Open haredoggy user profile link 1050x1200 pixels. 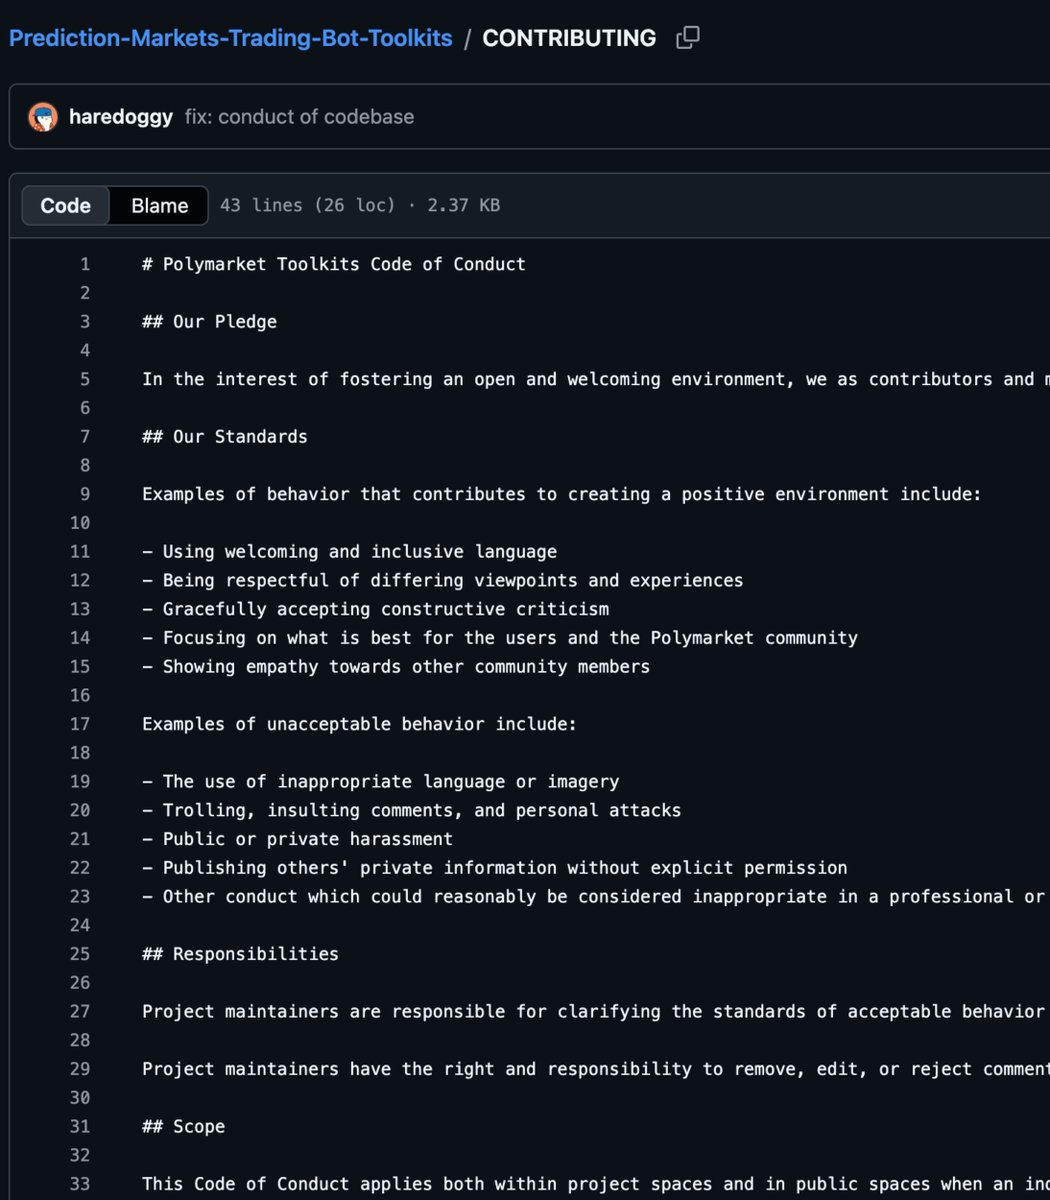pyautogui.click(x=121, y=117)
